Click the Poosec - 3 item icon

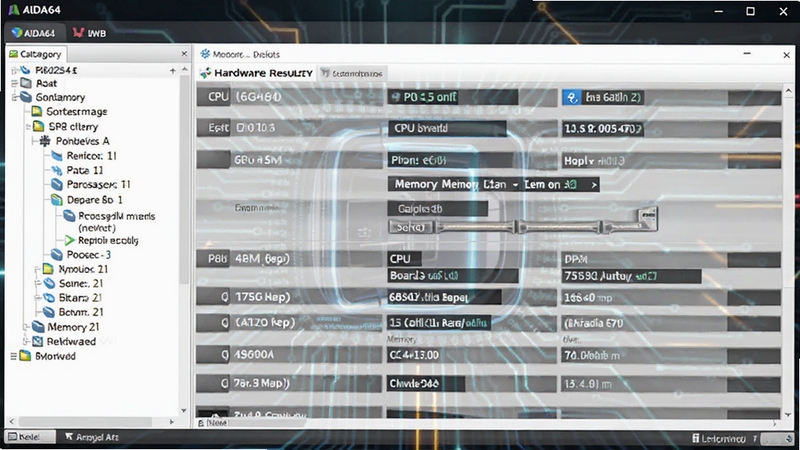(57, 254)
